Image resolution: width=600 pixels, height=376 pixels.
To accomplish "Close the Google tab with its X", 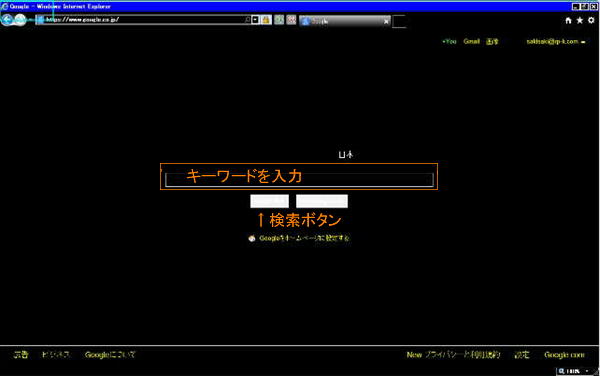I will (386, 22).
